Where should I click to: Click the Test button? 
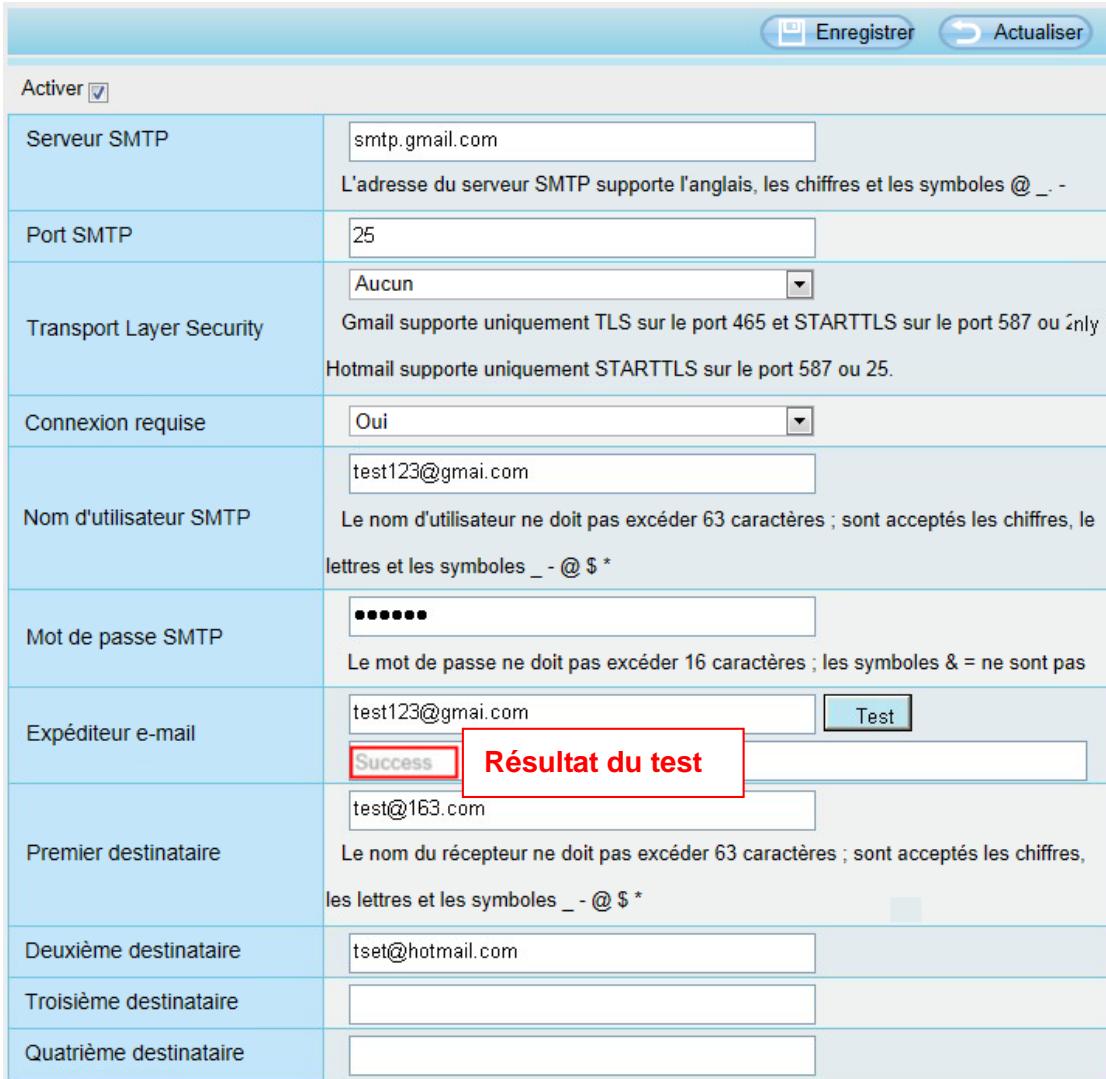(868, 713)
